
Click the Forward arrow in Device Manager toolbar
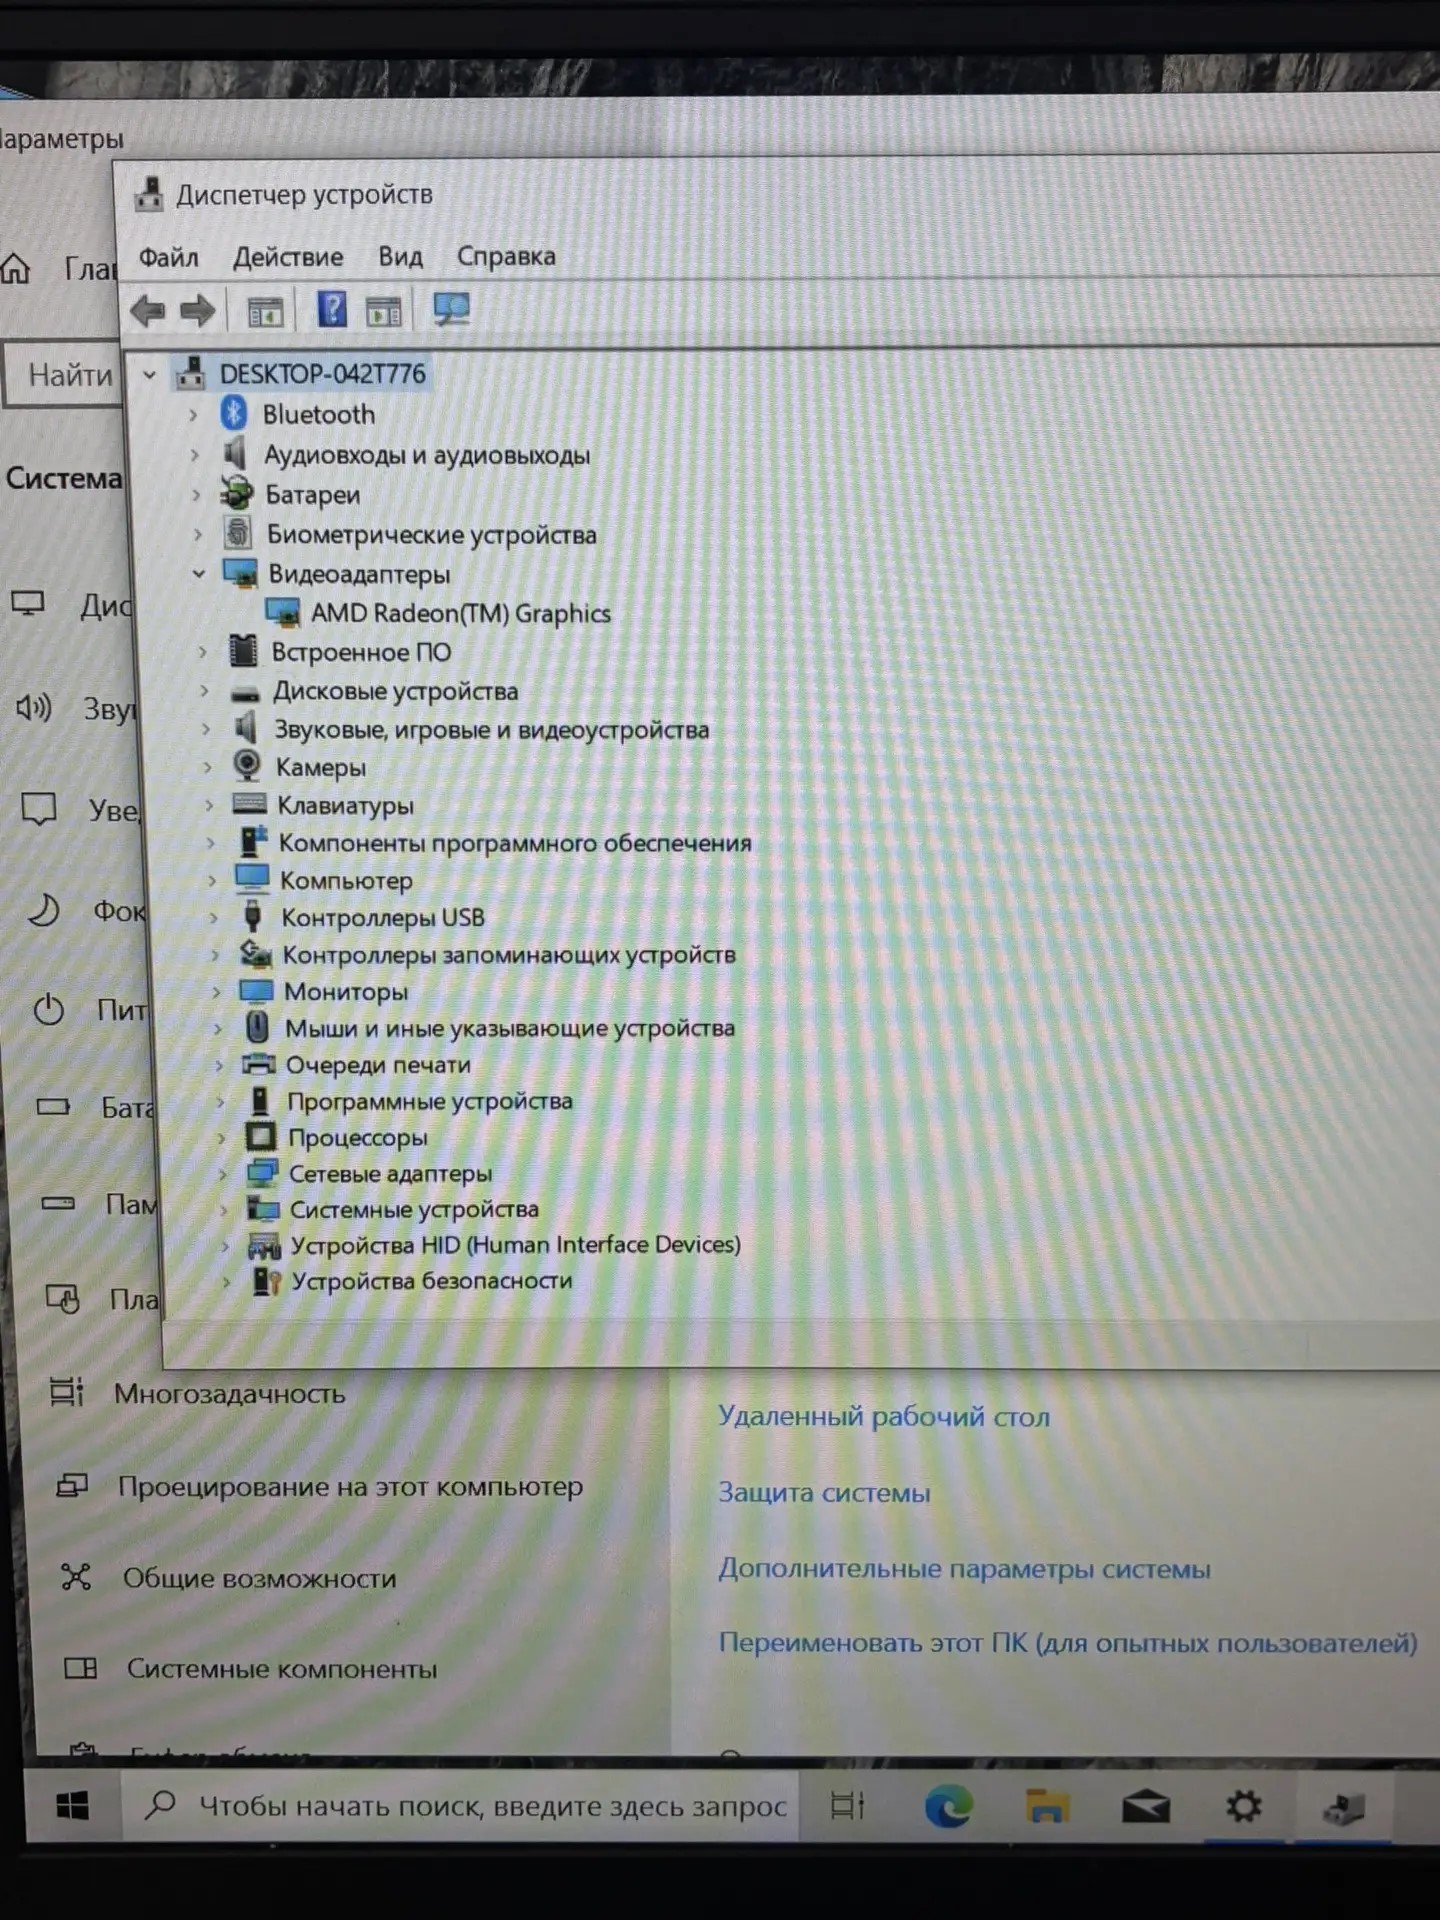[197, 311]
